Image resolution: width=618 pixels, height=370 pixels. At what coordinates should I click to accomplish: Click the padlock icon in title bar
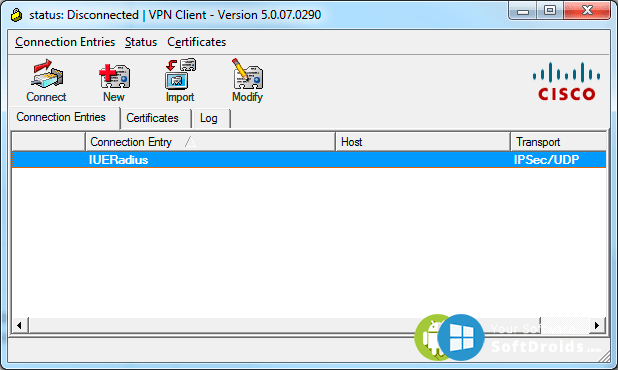point(17,15)
